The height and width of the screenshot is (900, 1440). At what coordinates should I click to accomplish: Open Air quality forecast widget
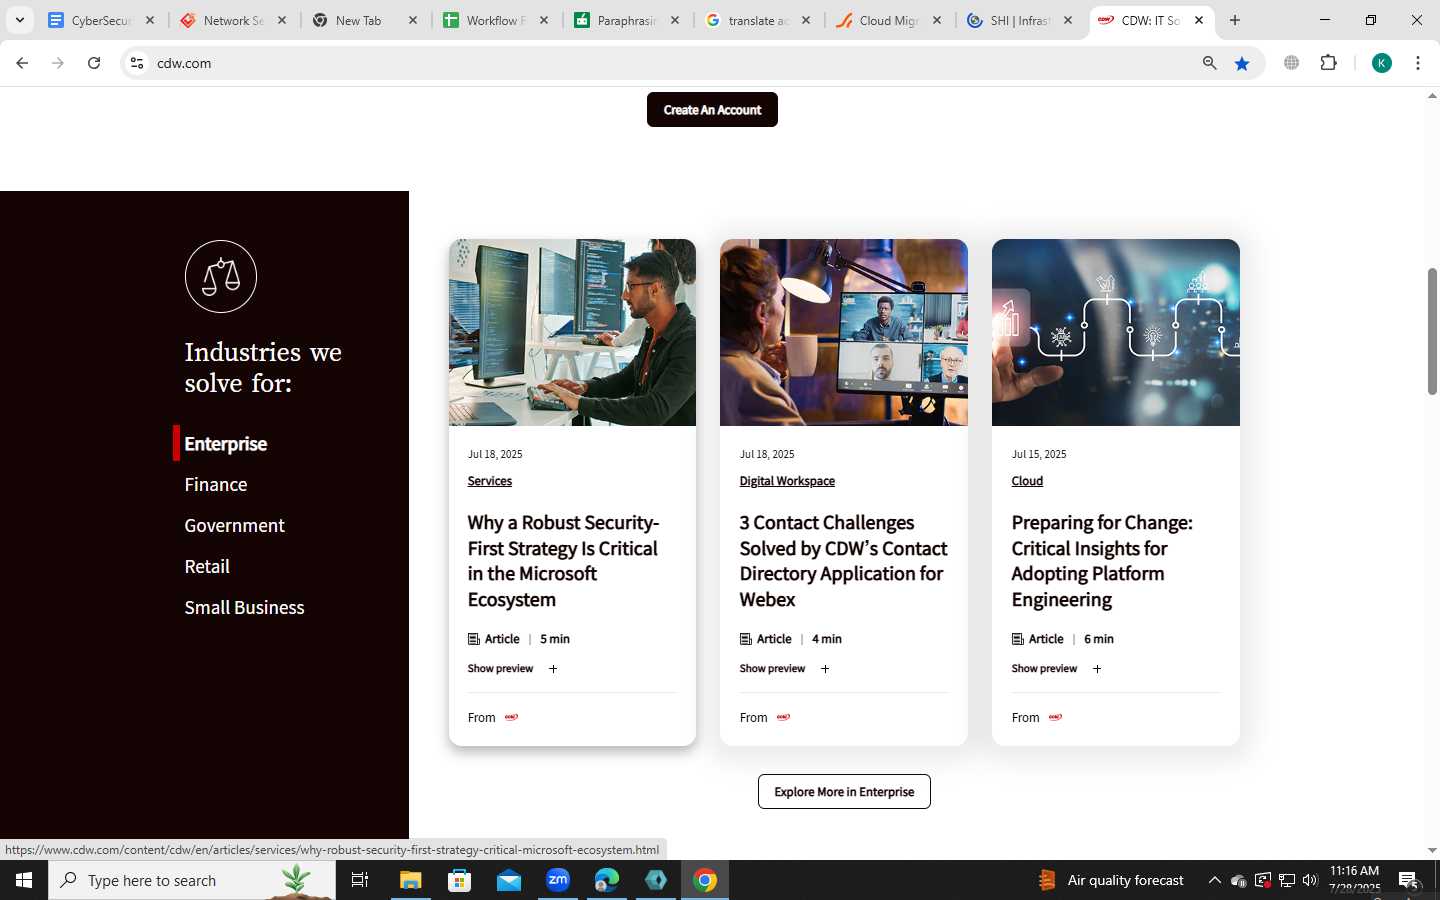pos(1111,880)
